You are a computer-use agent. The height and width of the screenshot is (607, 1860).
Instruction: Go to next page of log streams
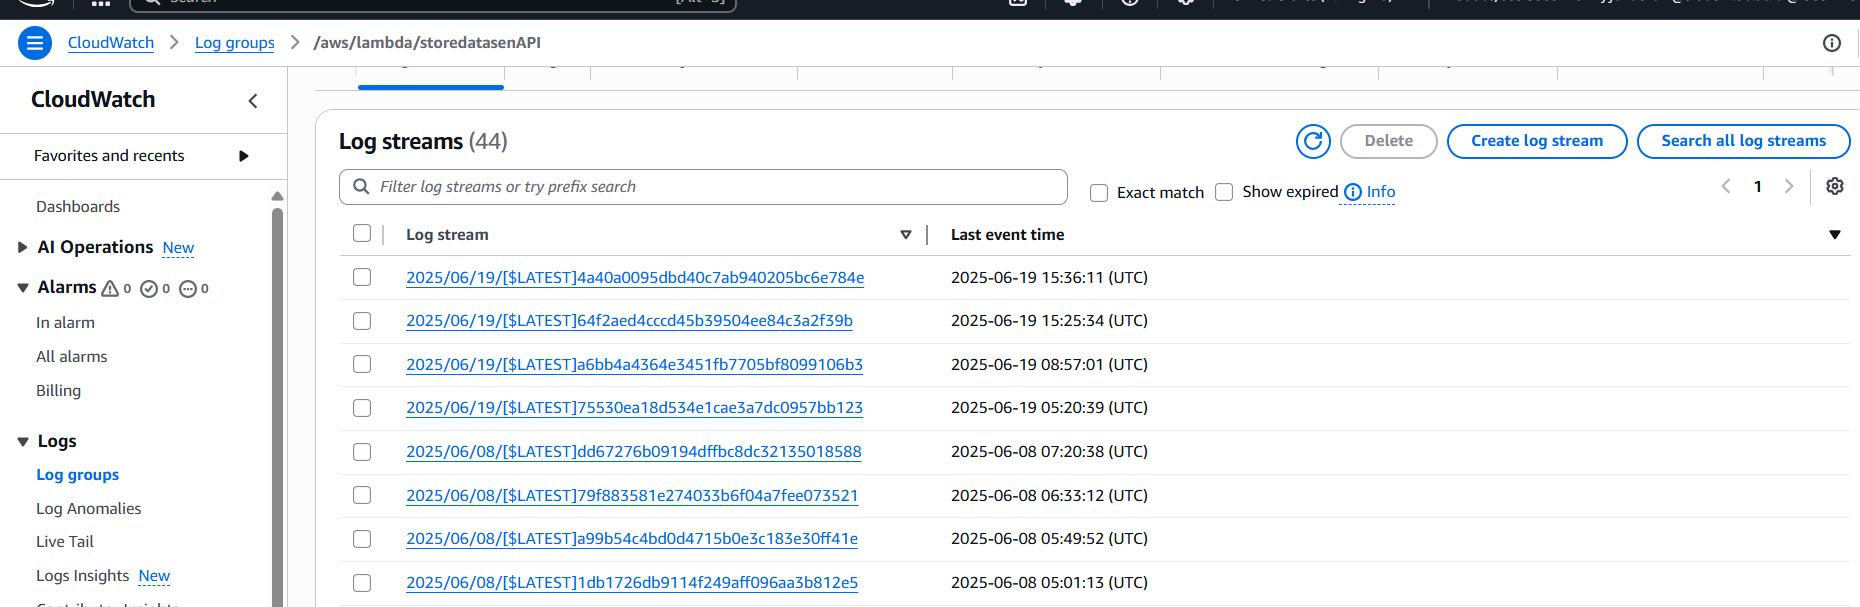[1788, 187]
